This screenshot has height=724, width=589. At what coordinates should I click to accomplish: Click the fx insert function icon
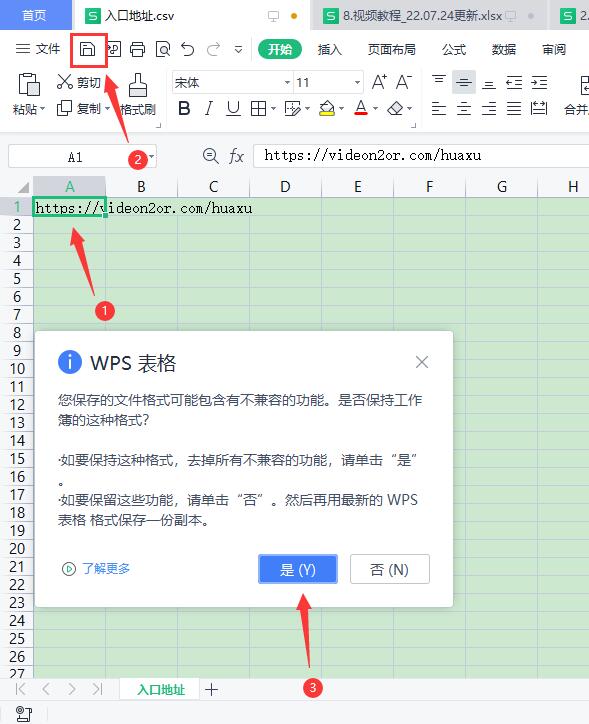point(236,156)
